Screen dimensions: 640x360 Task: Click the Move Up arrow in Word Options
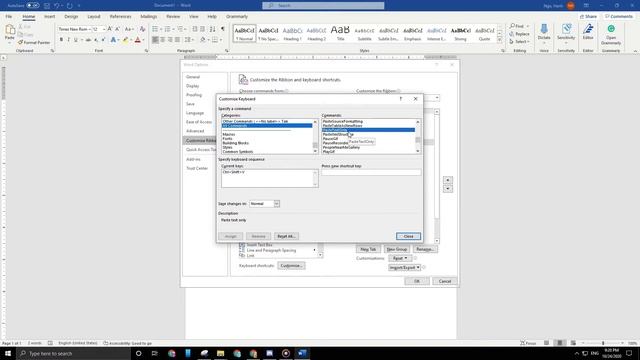point(448,180)
